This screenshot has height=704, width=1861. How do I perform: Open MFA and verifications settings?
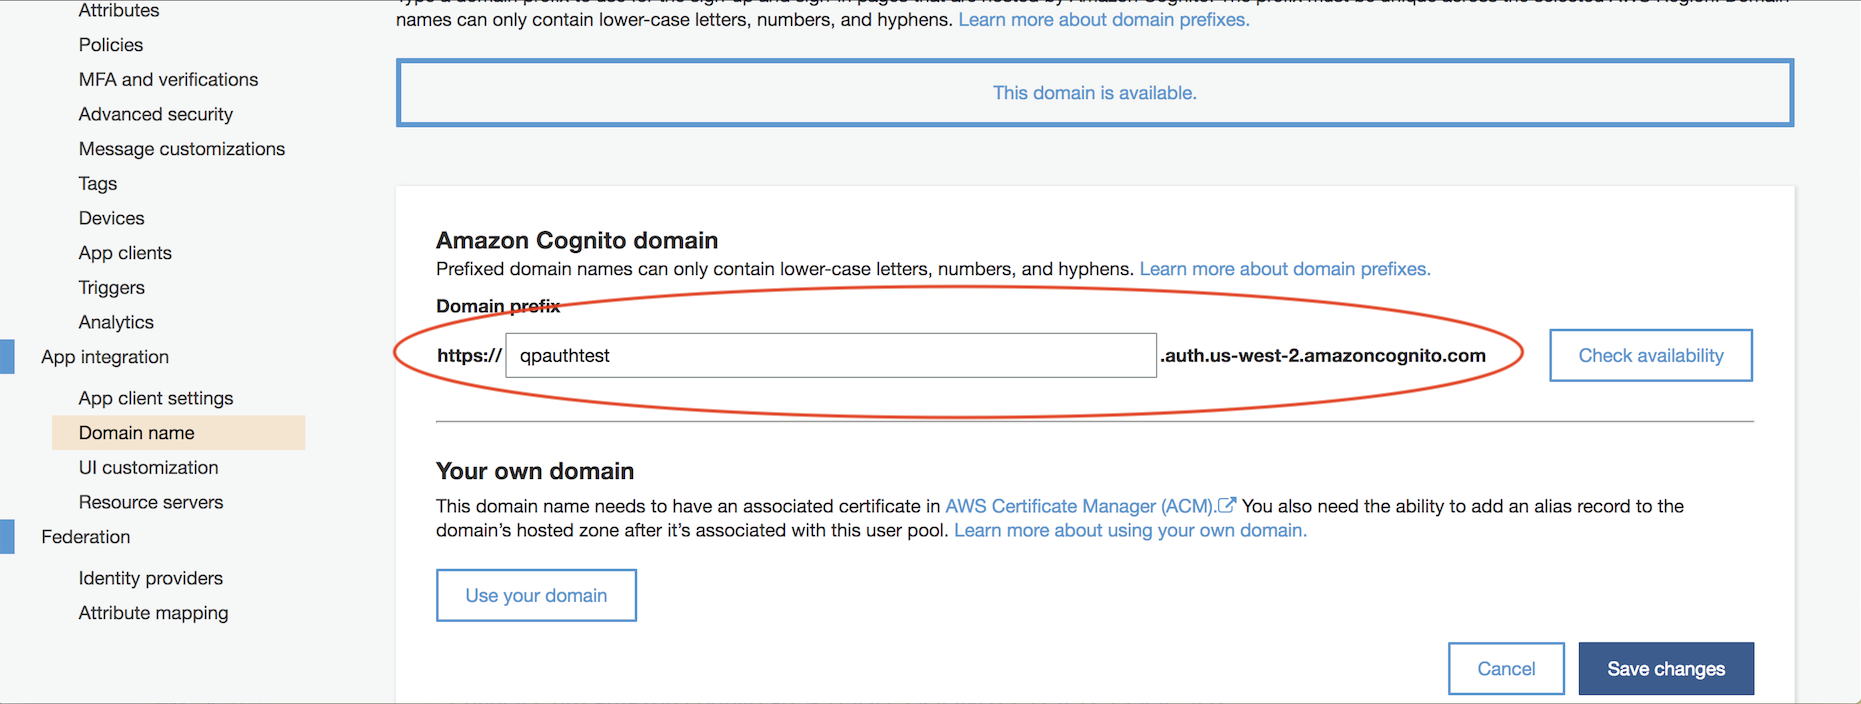tap(168, 79)
